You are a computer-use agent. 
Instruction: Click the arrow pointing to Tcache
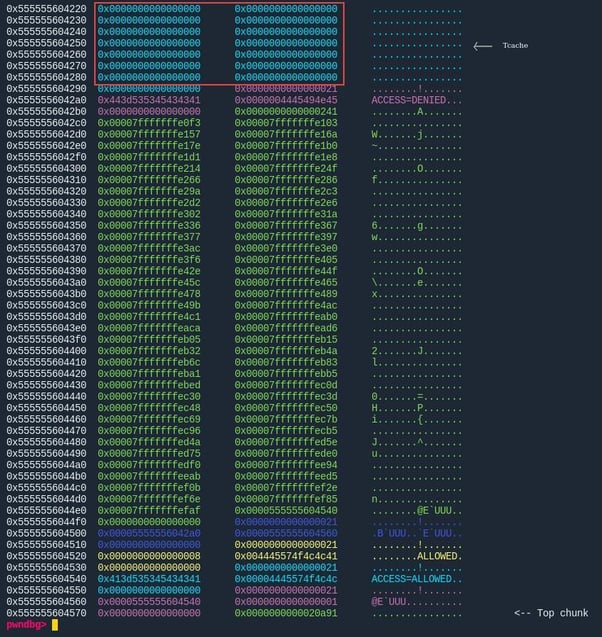point(483,46)
